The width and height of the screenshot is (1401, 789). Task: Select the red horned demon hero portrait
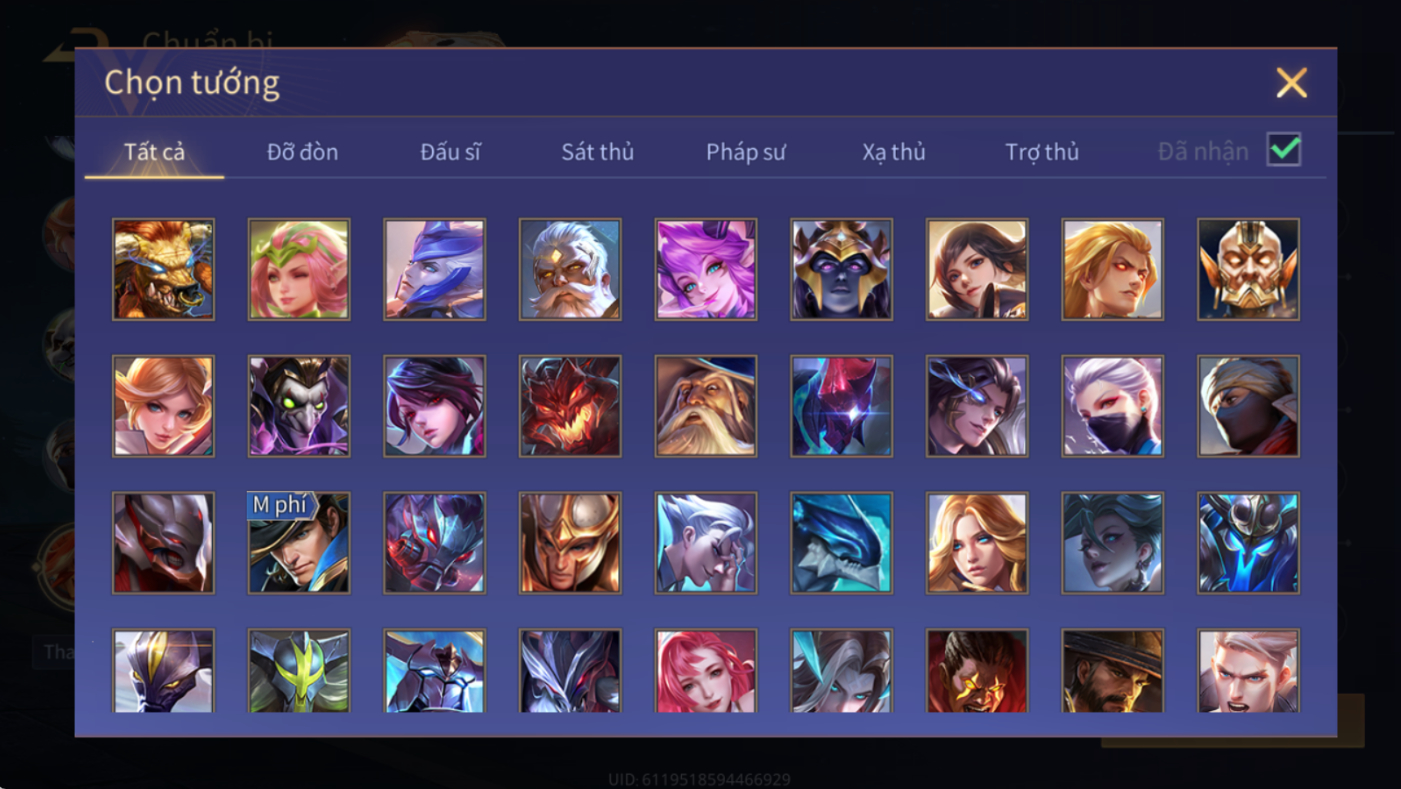570,406
